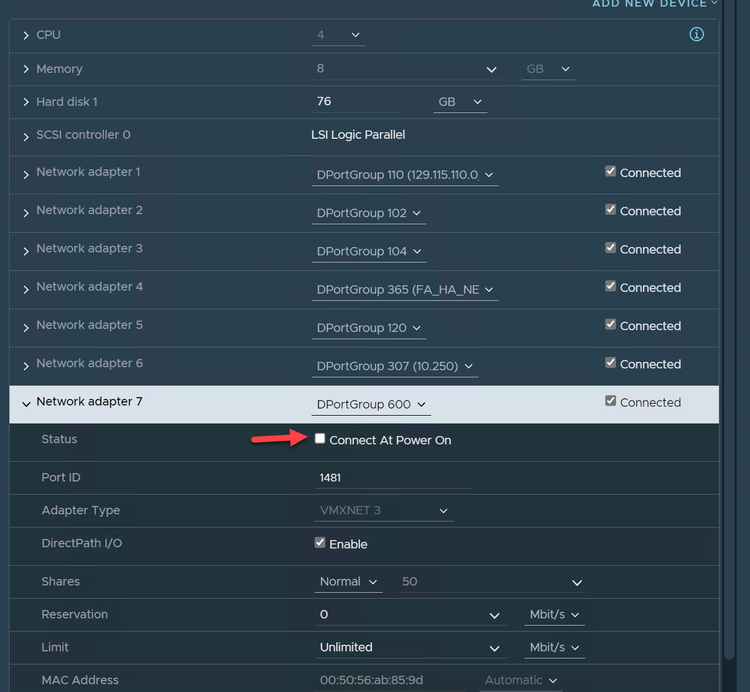Open the Add New Device menu

[655, 4]
